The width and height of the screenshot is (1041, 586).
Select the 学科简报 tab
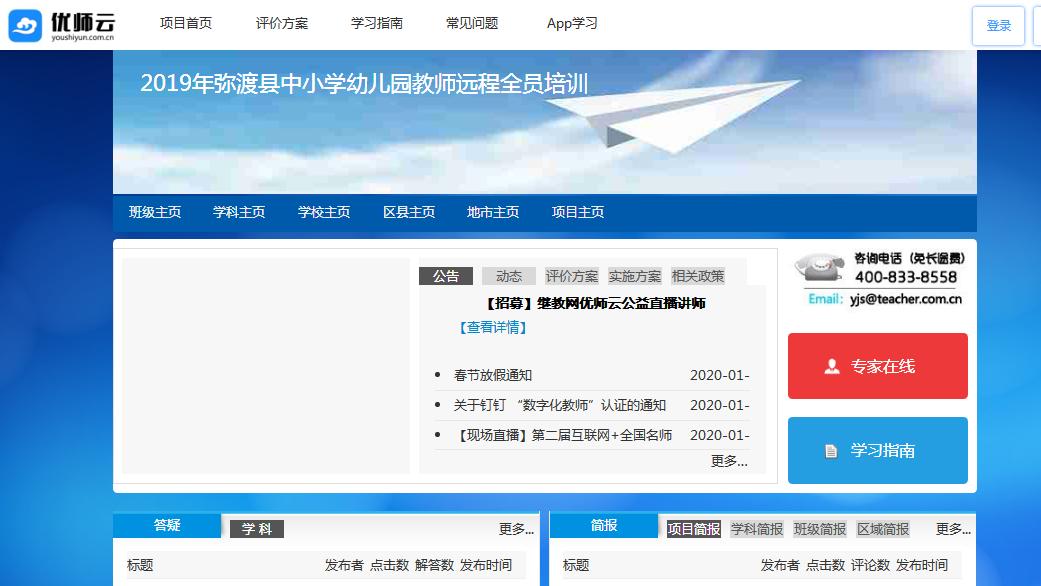[x=757, y=529]
